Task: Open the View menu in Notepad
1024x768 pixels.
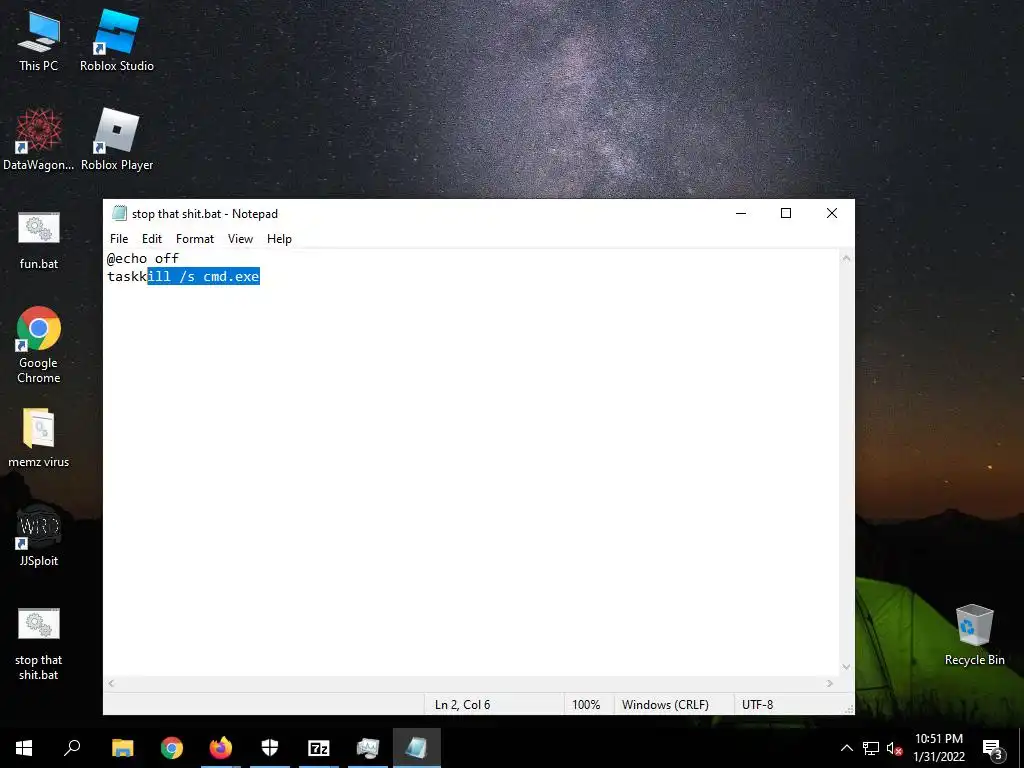Action: (240, 239)
